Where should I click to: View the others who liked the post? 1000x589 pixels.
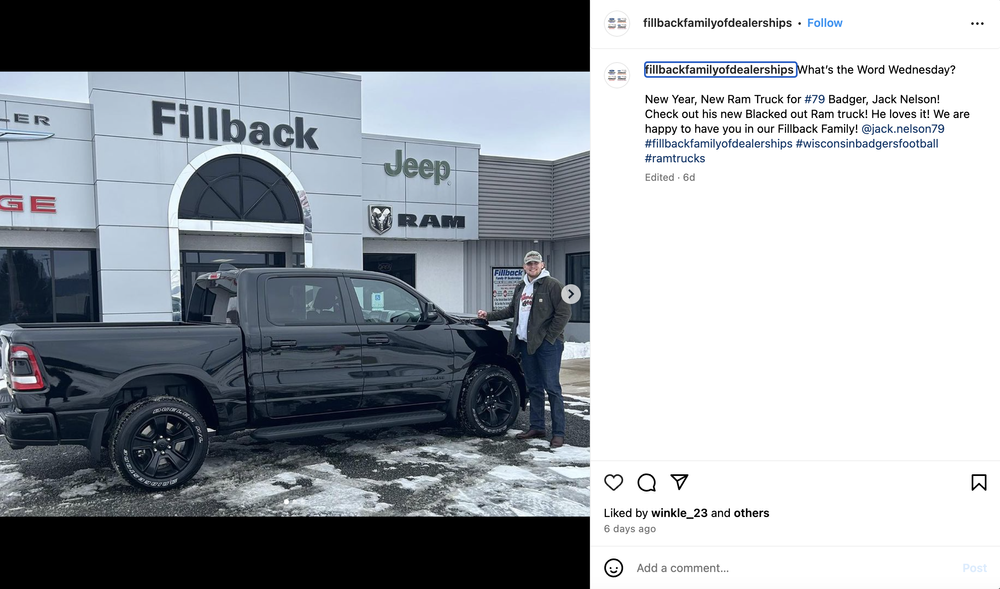[x=751, y=513]
